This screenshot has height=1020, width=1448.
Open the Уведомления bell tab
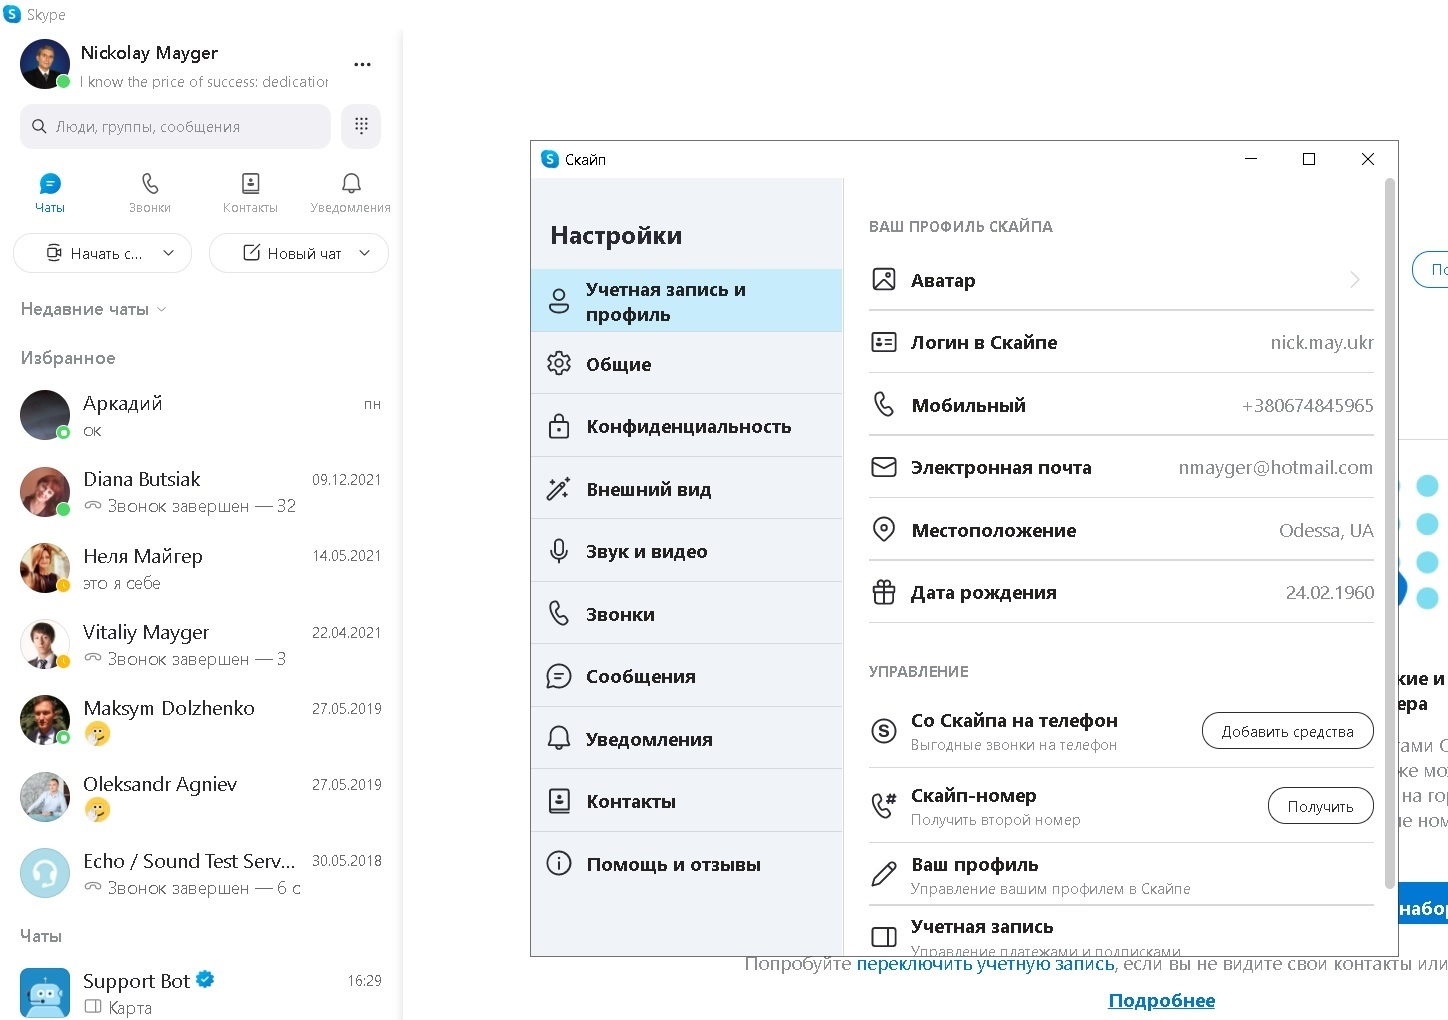point(351,193)
